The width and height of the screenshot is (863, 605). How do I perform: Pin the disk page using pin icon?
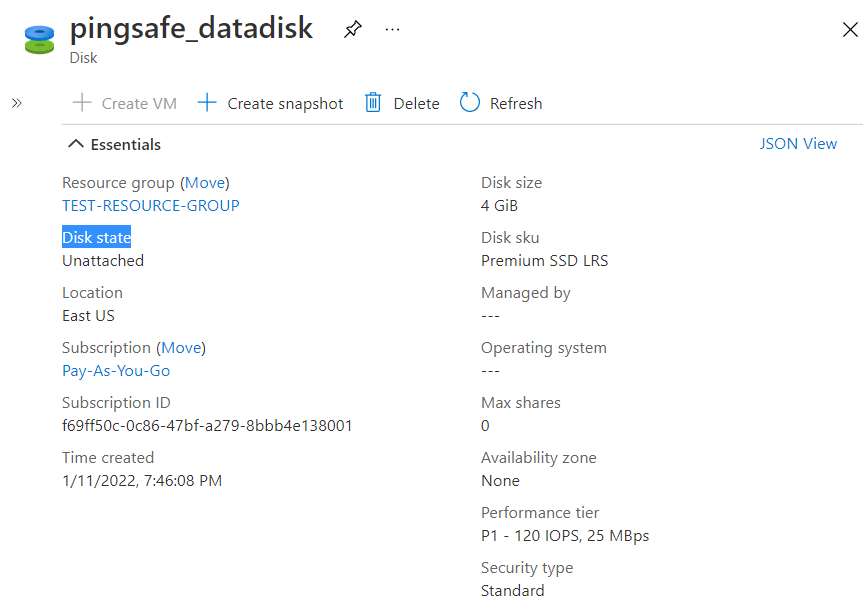click(352, 29)
